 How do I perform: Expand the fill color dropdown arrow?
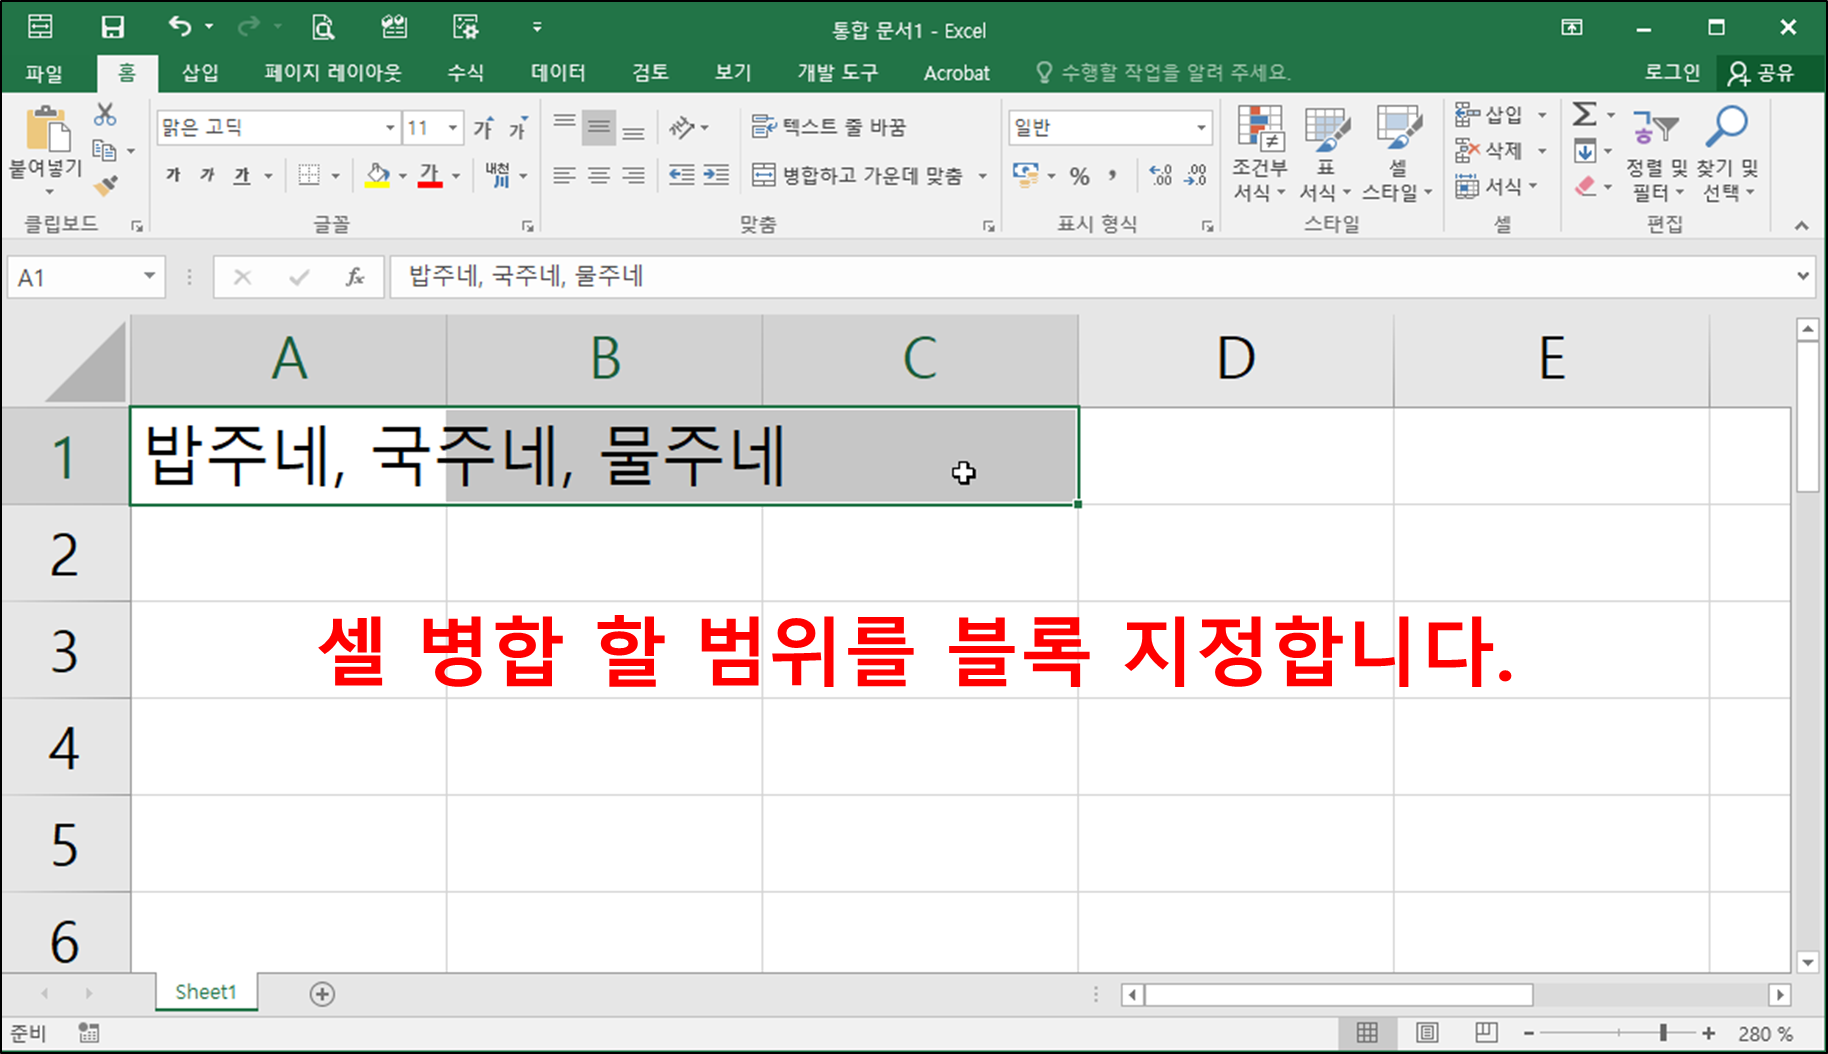[401, 176]
